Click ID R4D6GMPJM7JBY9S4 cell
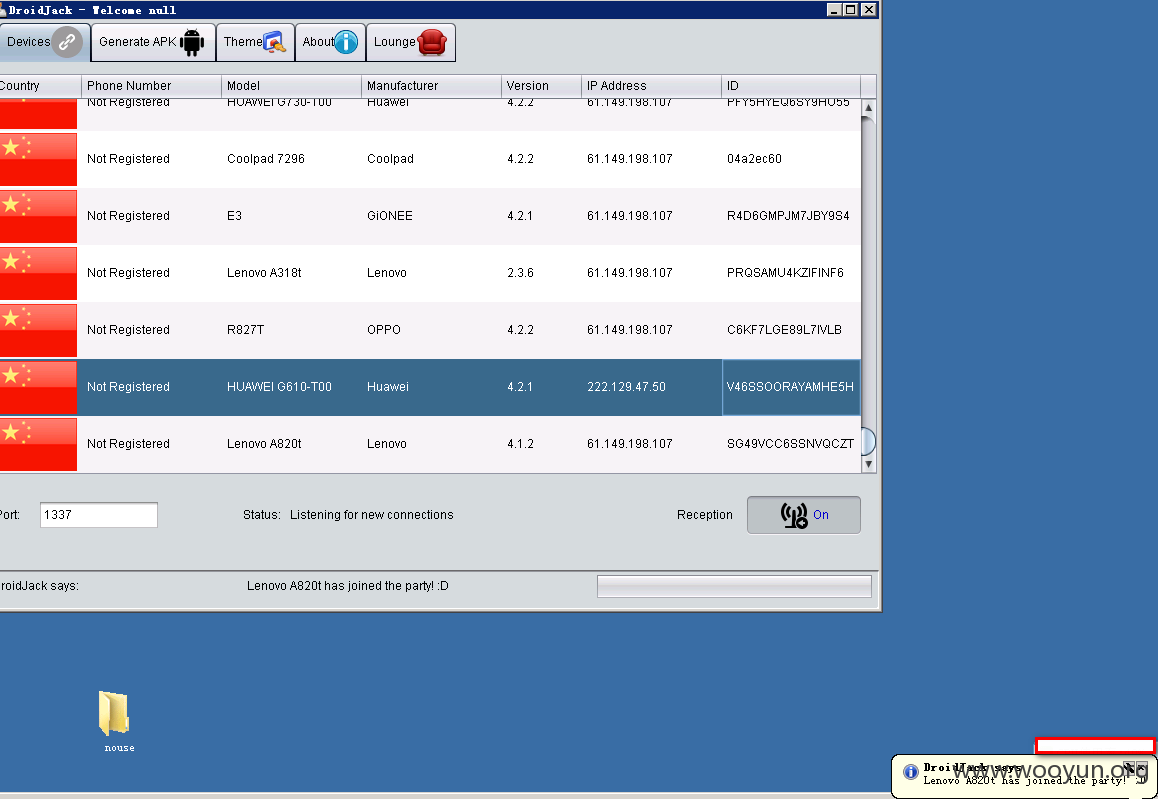The width and height of the screenshot is (1158, 799). coord(791,216)
